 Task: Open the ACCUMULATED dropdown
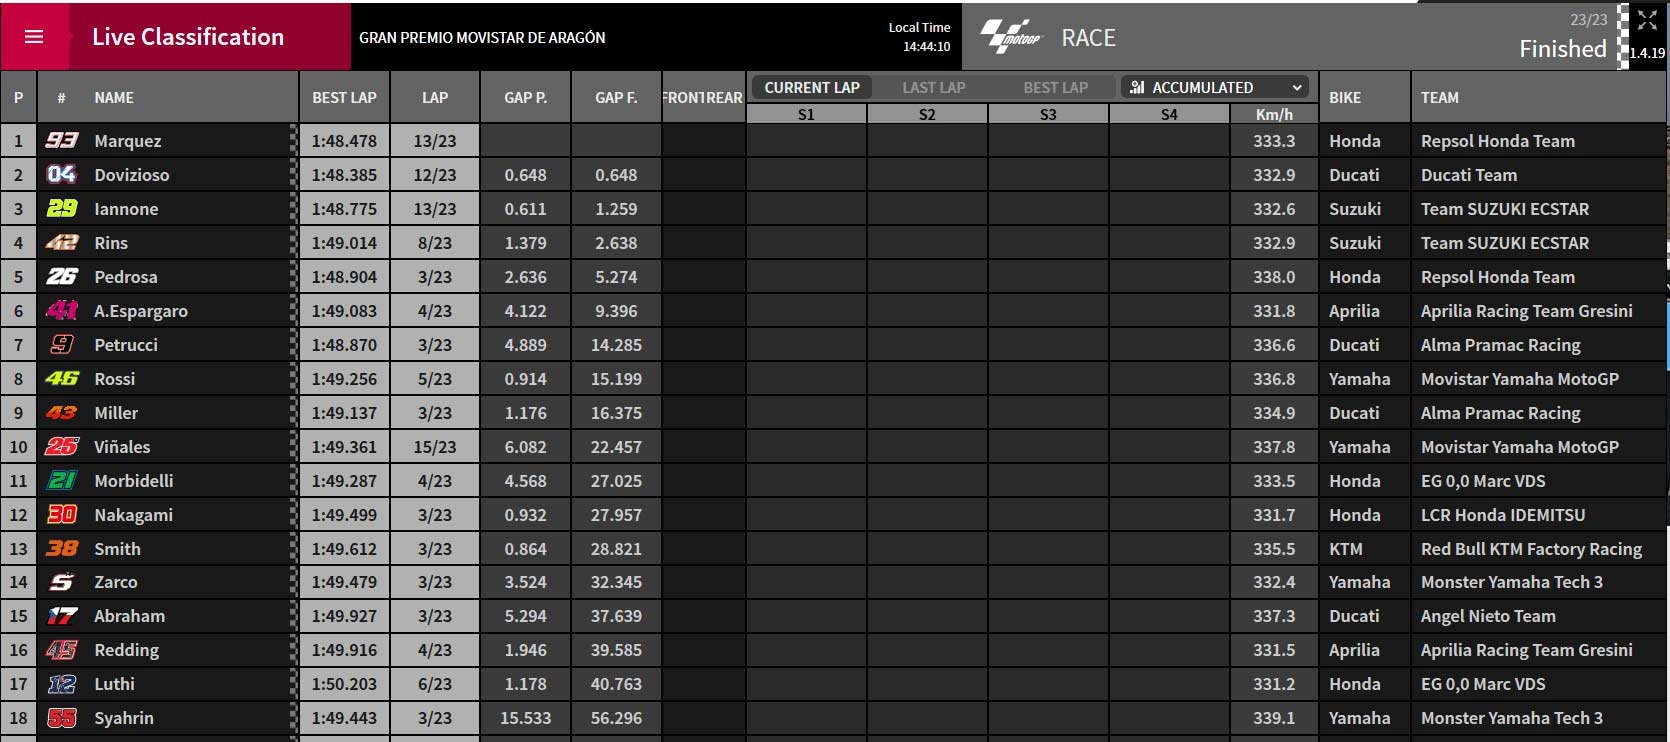[1215, 87]
